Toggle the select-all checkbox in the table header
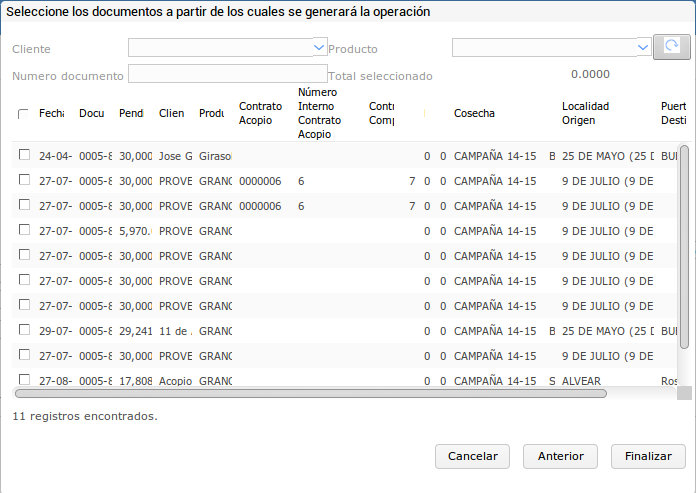Viewport: 696px width, 493px height. tap(23, 114)
